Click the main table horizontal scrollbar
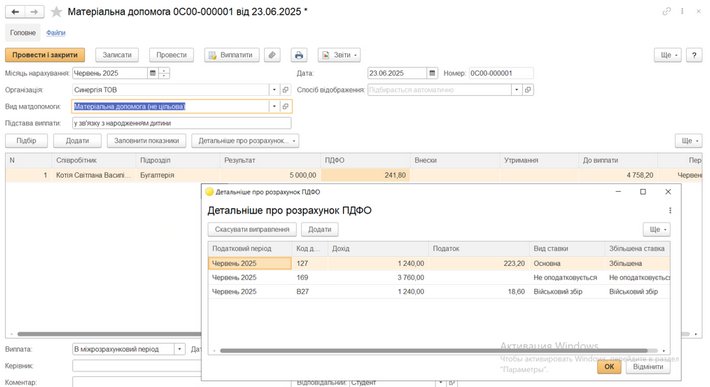The image size is (710, 387). tap(109, 334)
